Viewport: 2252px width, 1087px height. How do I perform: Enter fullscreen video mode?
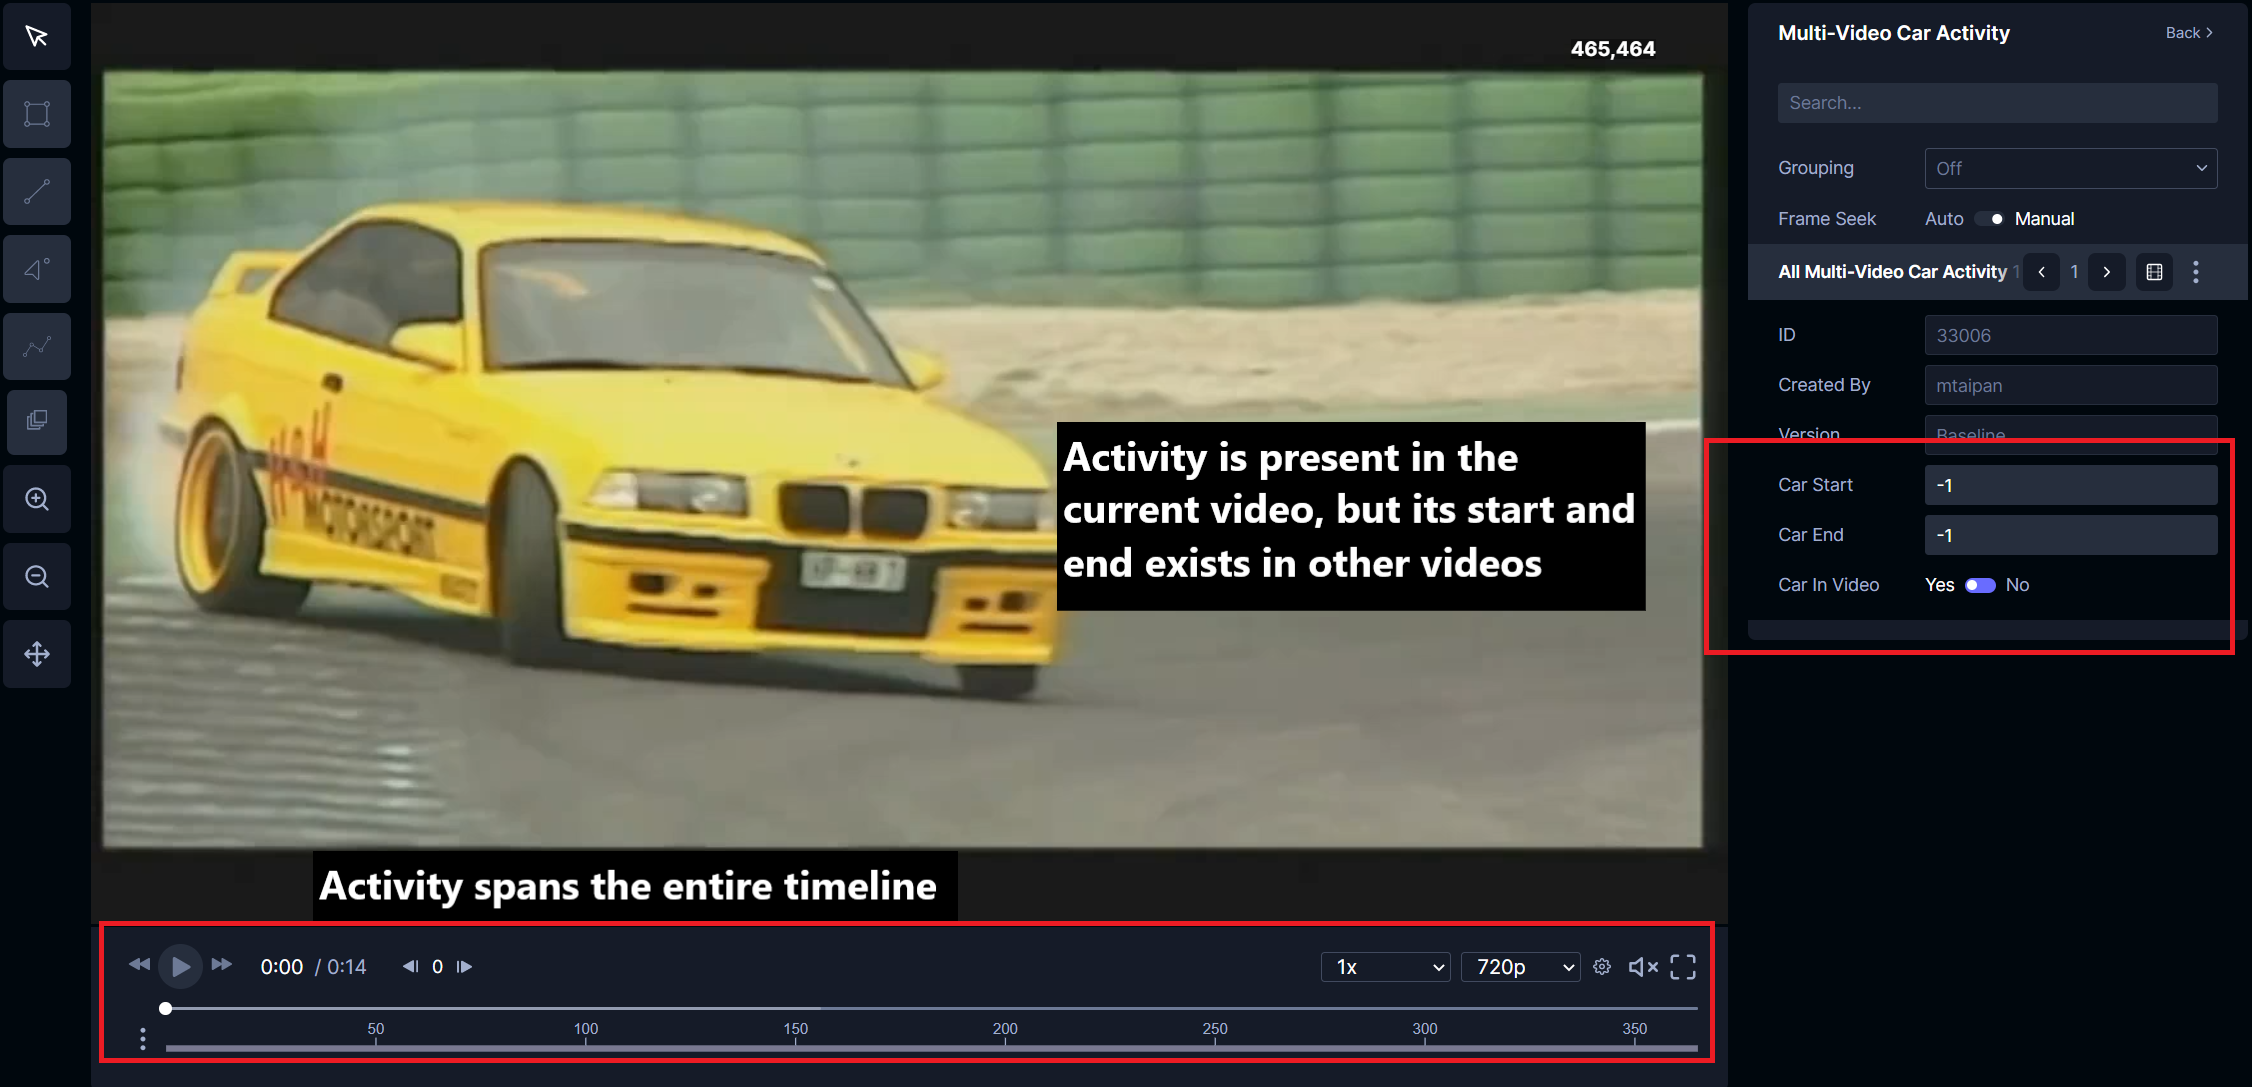(1683, 967)
